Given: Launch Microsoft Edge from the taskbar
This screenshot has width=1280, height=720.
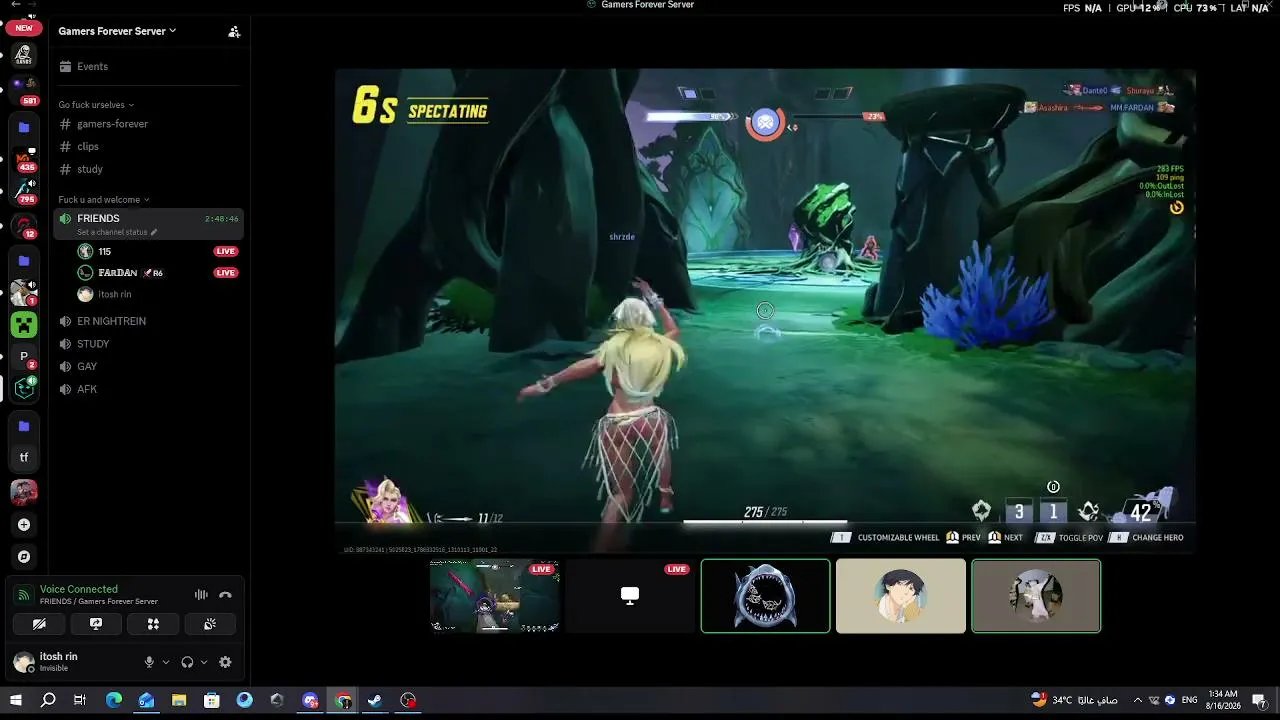Looking at the screenshot, I should pos(113,700).
